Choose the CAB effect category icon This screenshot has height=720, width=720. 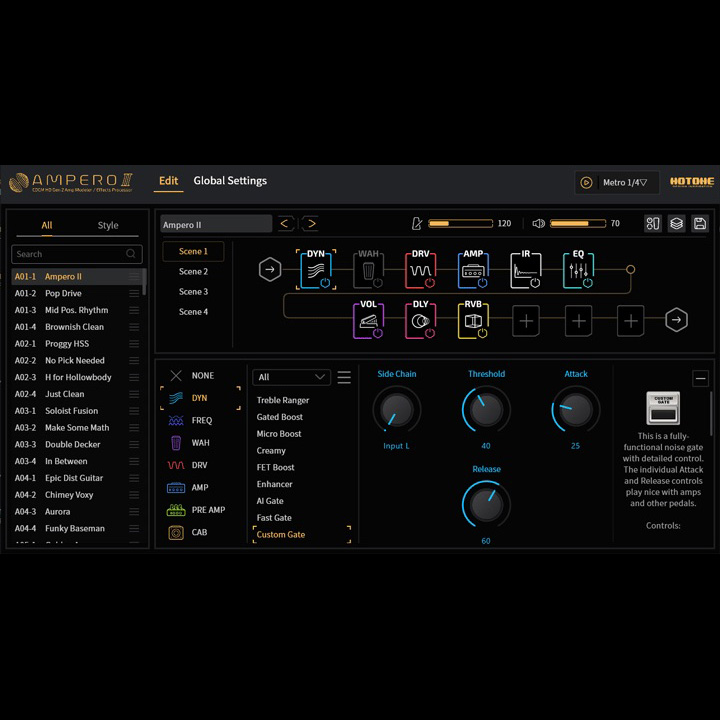pyautogui.click(x=176, y=533)
